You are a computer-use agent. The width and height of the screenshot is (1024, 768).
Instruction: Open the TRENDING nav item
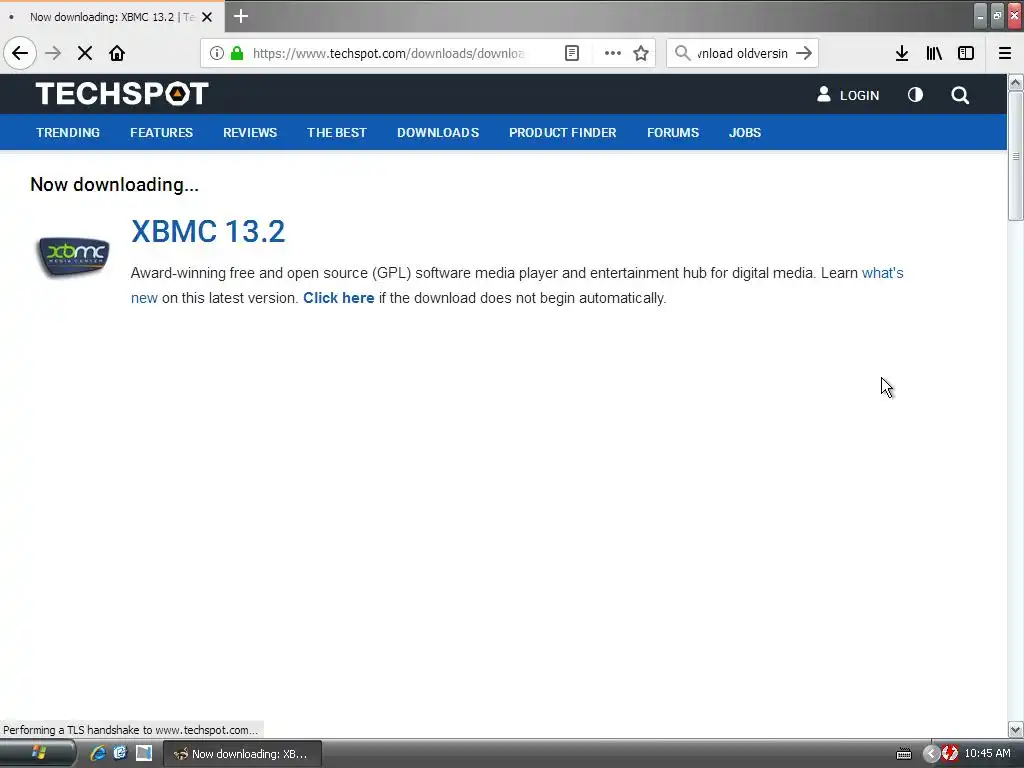pos(68,133)
